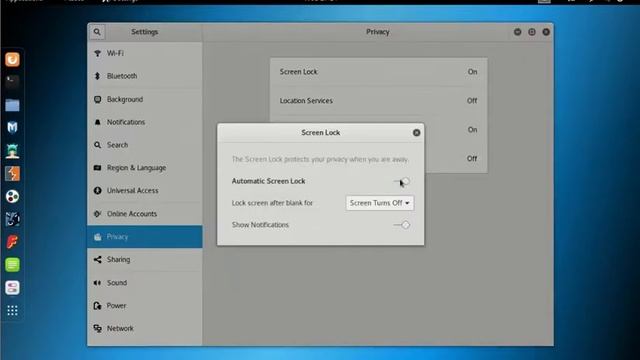The width and height of the screenshot is (640, 360).
Task: Minimize the Settings window
Action: coord(518,32)
